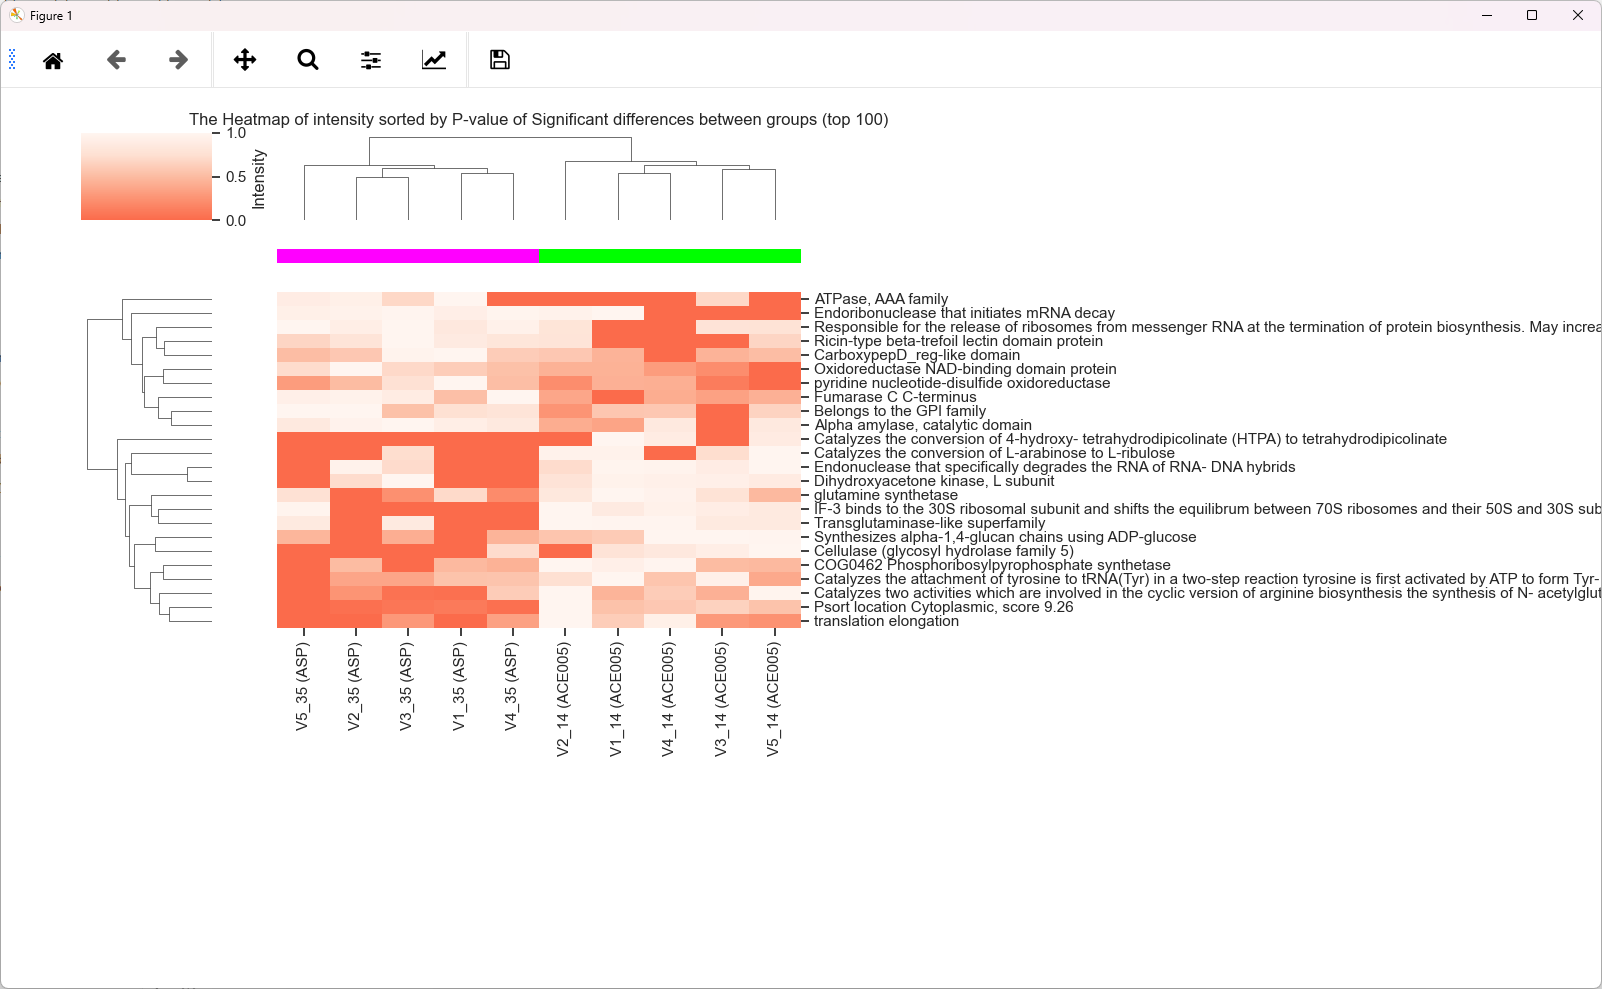Activate the Pan axes tool
Screen dimensions: 1602x989
pyautogui.click(x=245, y=60)
